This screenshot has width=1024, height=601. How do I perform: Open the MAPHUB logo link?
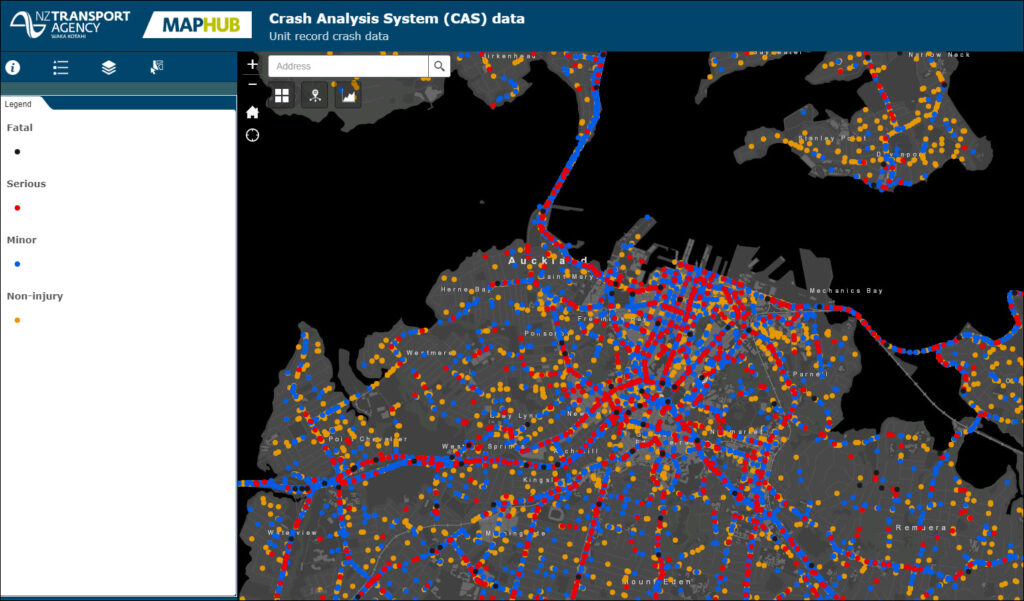pyautogui.click(x=197, y=25)
